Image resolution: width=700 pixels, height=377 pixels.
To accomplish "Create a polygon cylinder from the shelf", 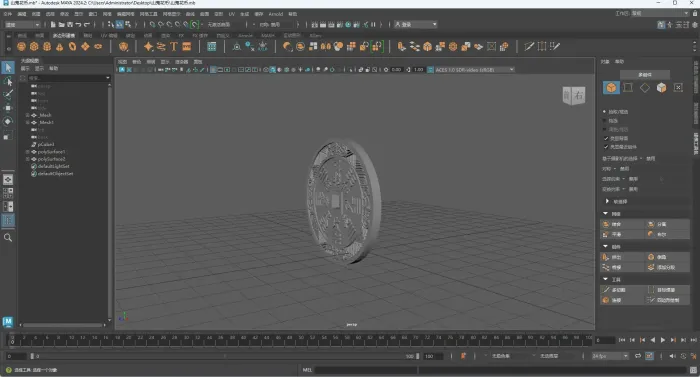I will click(47, 46).
